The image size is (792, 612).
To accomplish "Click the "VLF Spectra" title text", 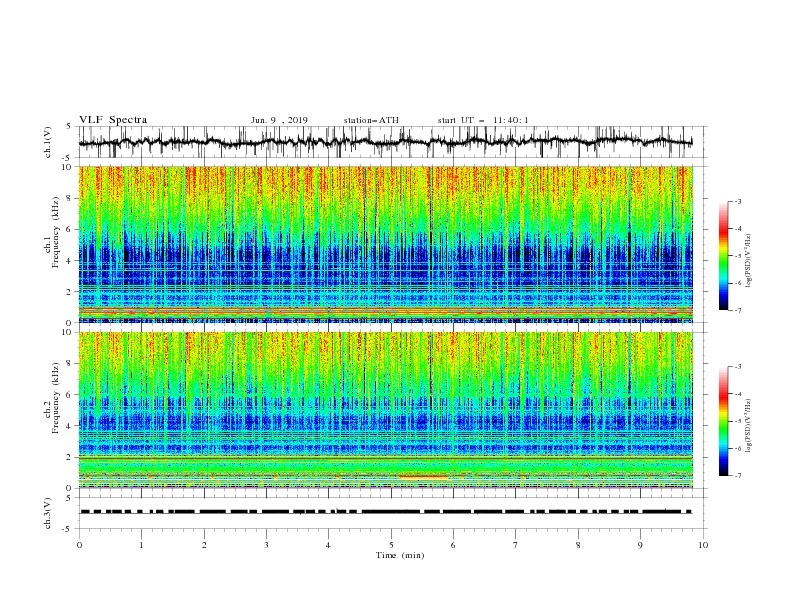I will click(113, 120).
